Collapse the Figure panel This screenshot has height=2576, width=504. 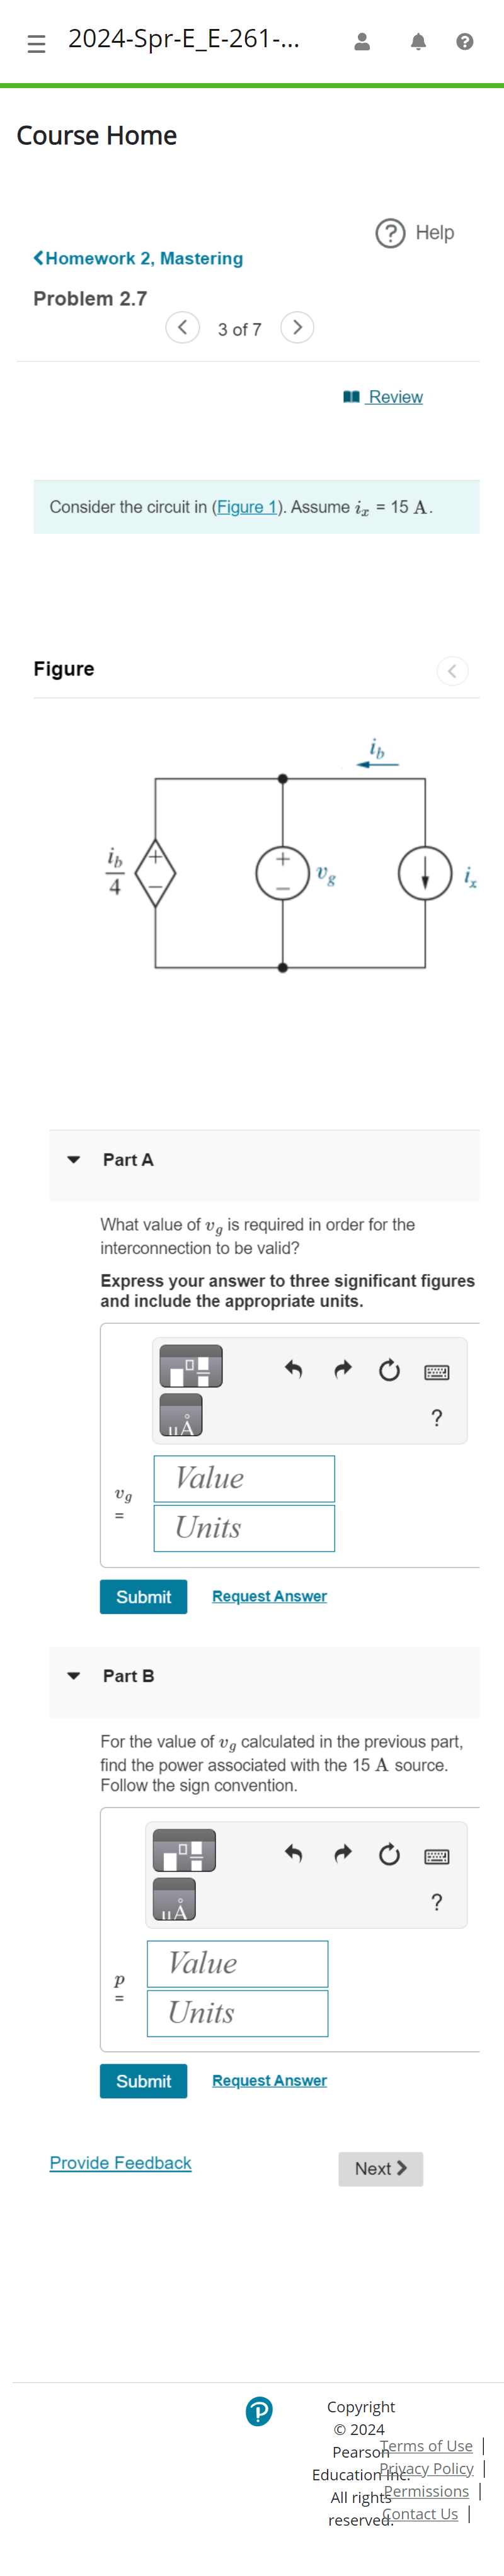(x=452, y=671)
